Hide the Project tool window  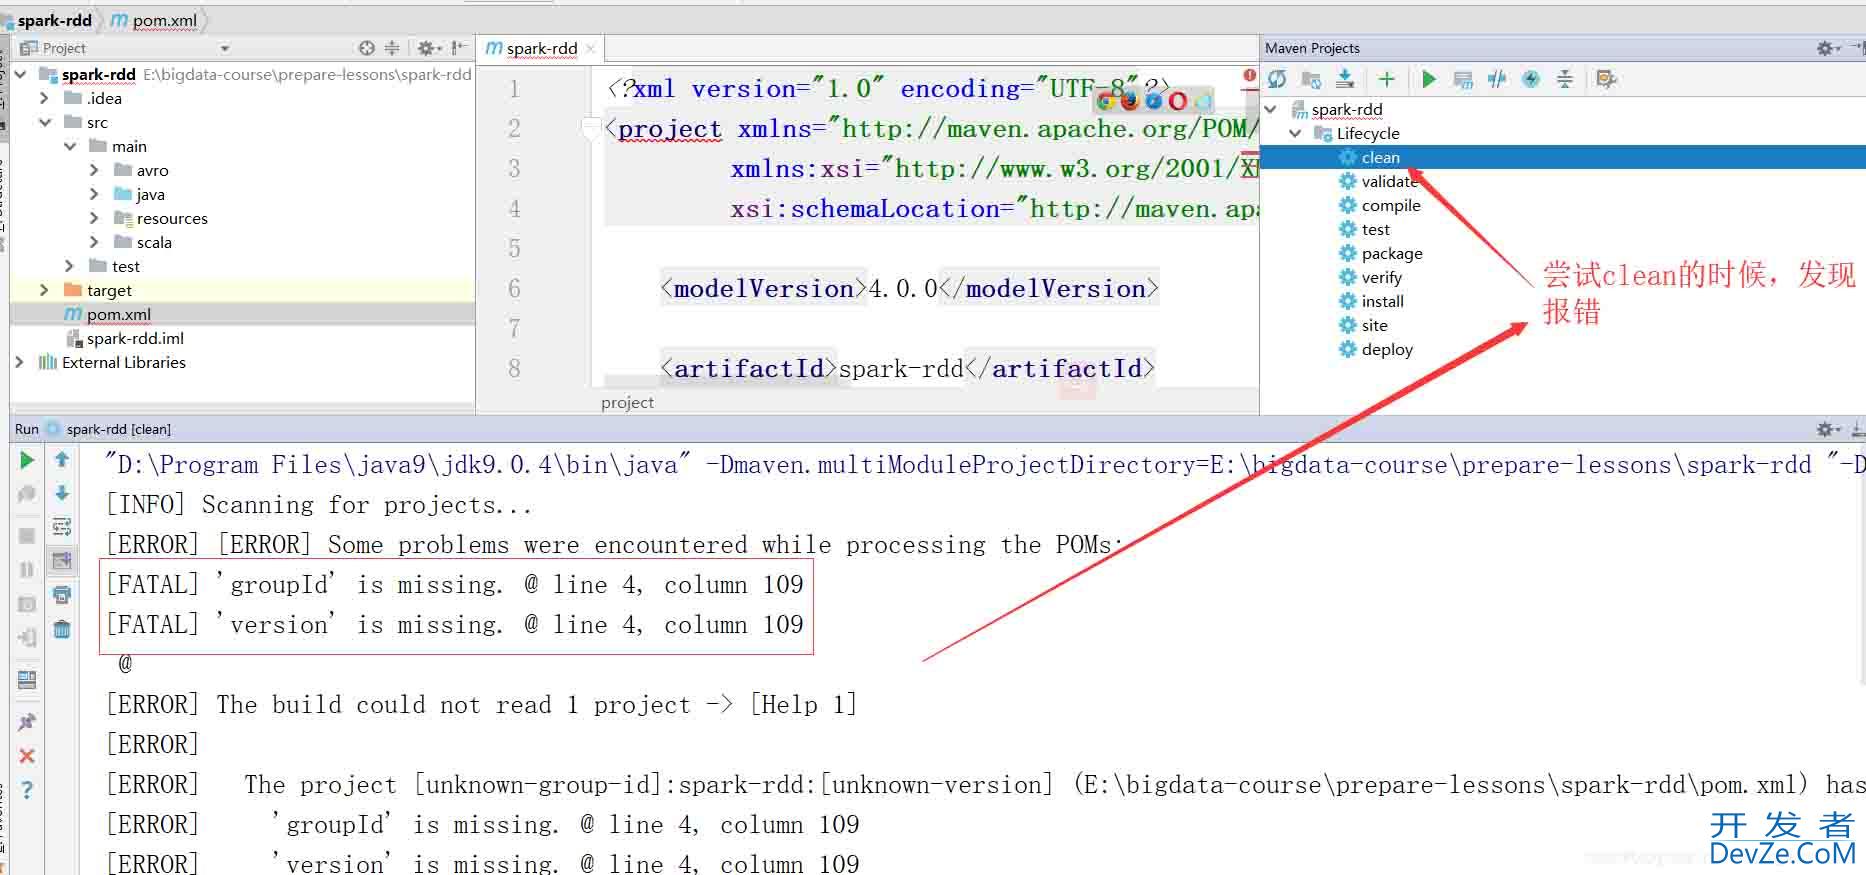pyautogui.click(x=459, y=48)
